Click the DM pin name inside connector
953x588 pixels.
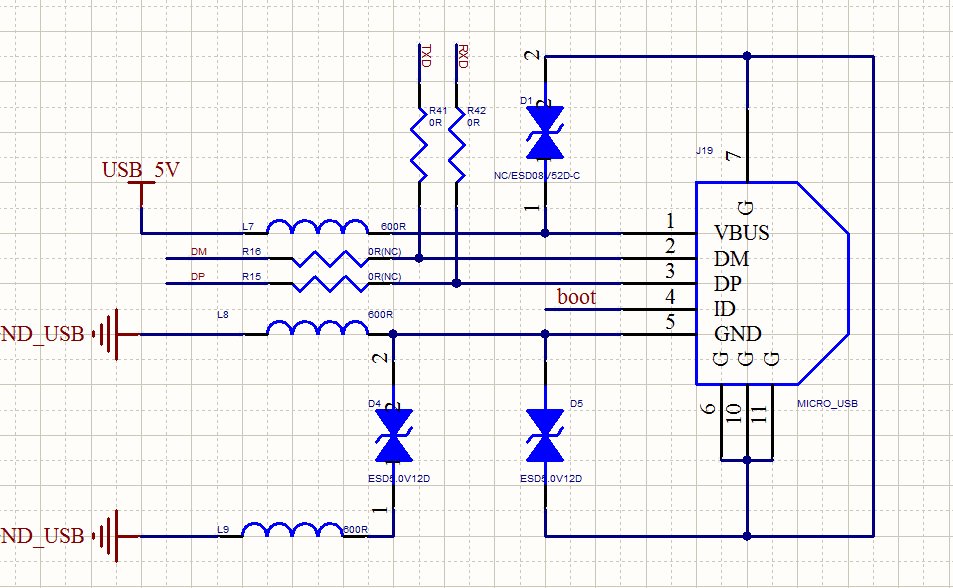click(x=731, y=258)
